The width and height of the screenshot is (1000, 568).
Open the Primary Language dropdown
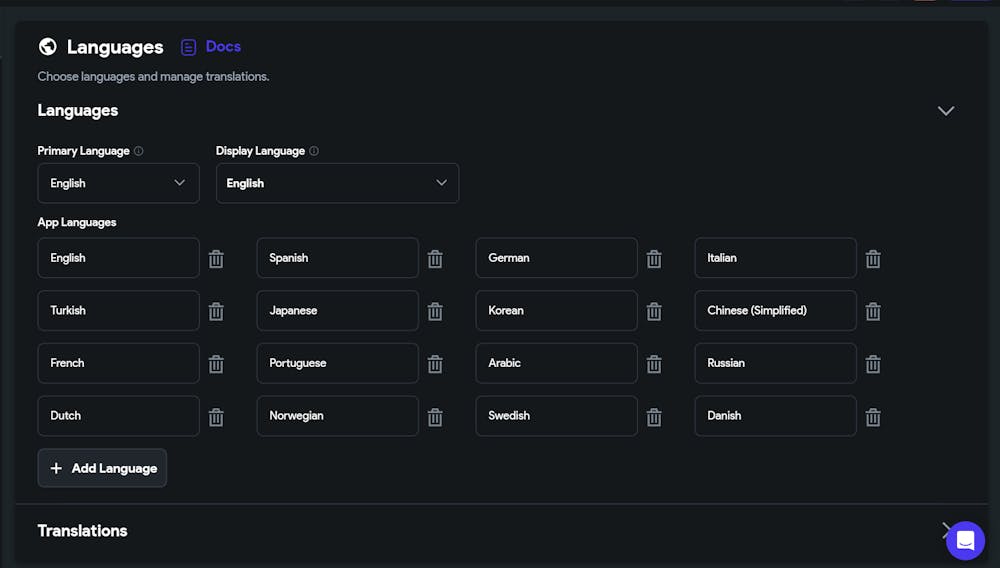pos(118,183)
